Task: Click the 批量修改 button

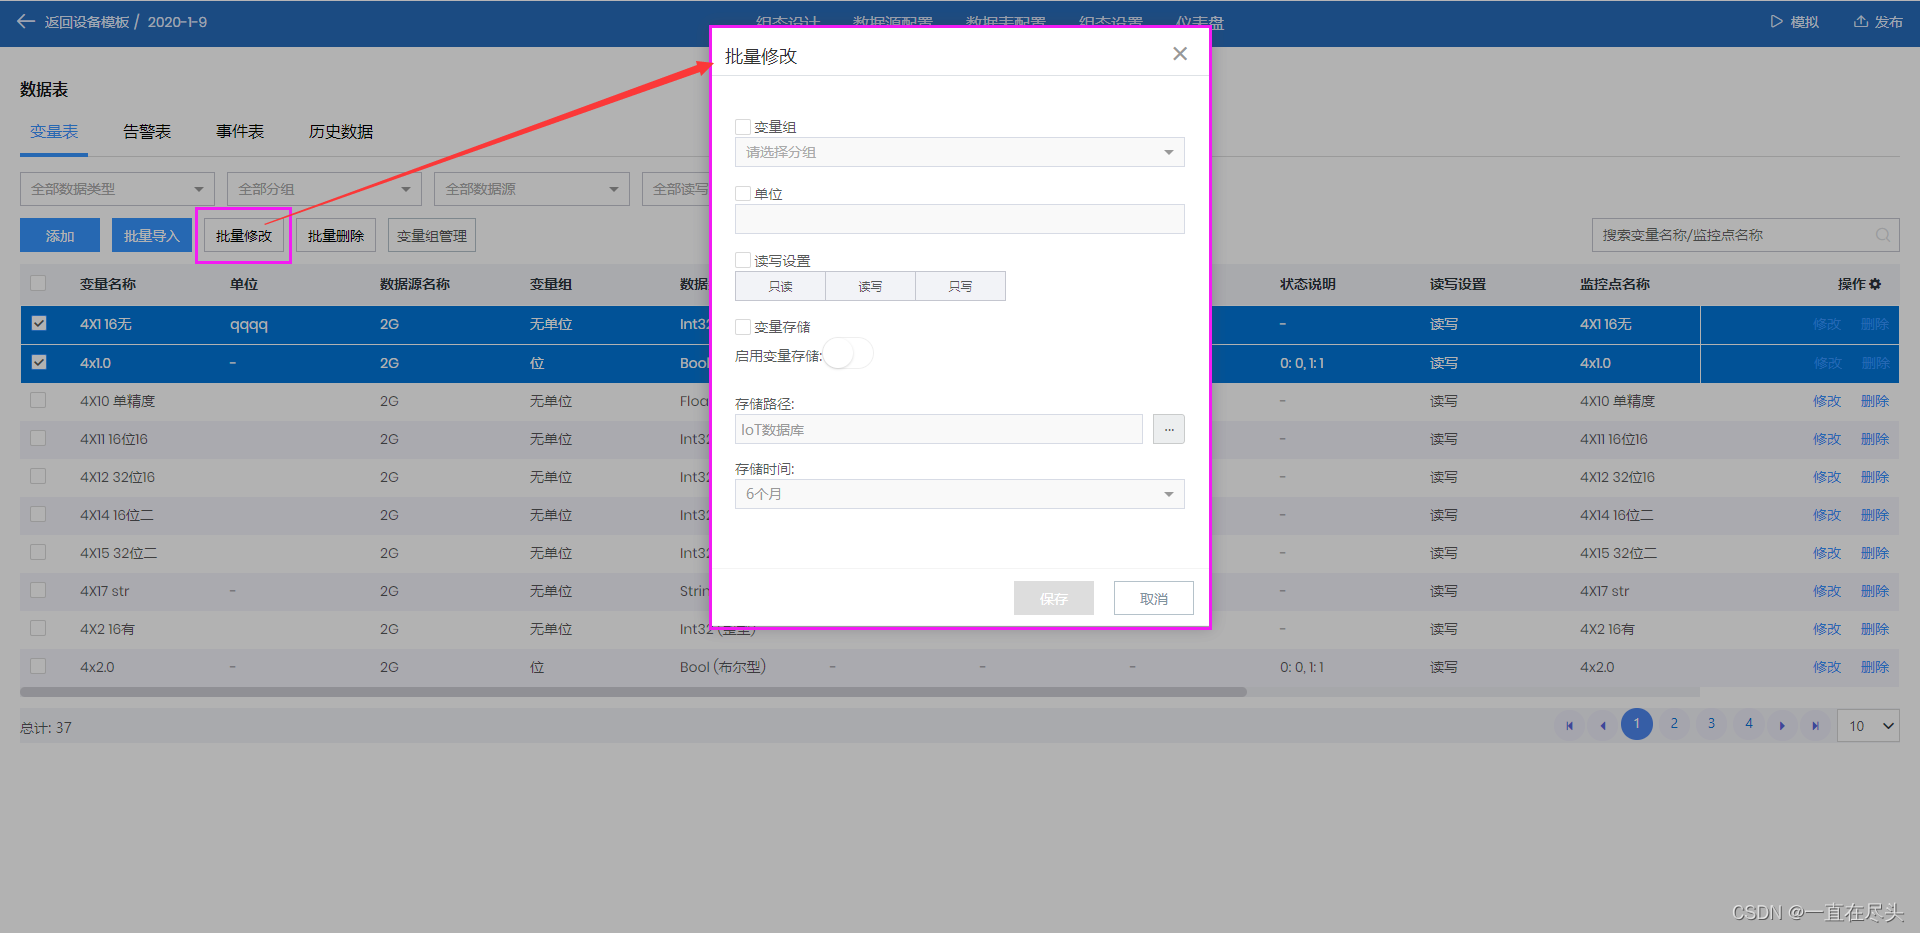Action: tap(244, 235)
